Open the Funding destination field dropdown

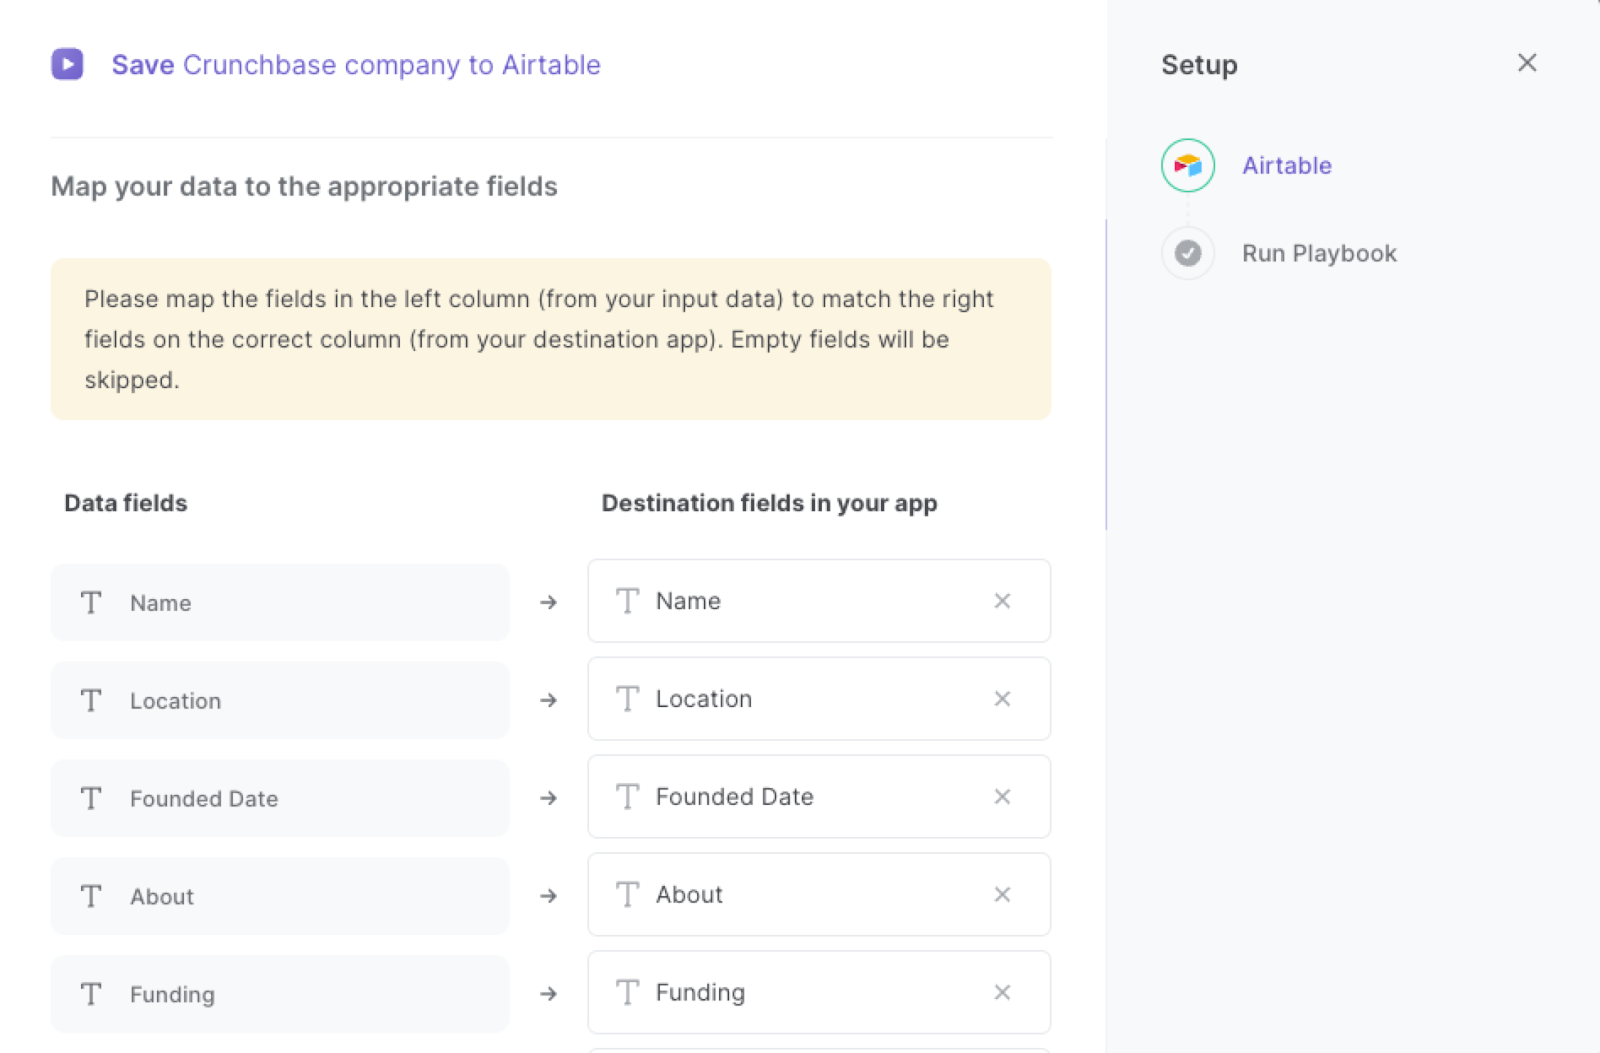click(819, 992)
